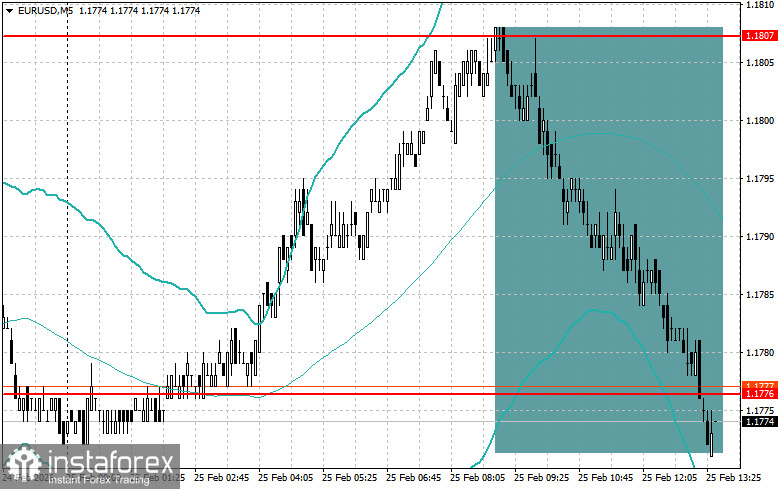Click the "25 Feb 06:45" time label

[413, 478]
